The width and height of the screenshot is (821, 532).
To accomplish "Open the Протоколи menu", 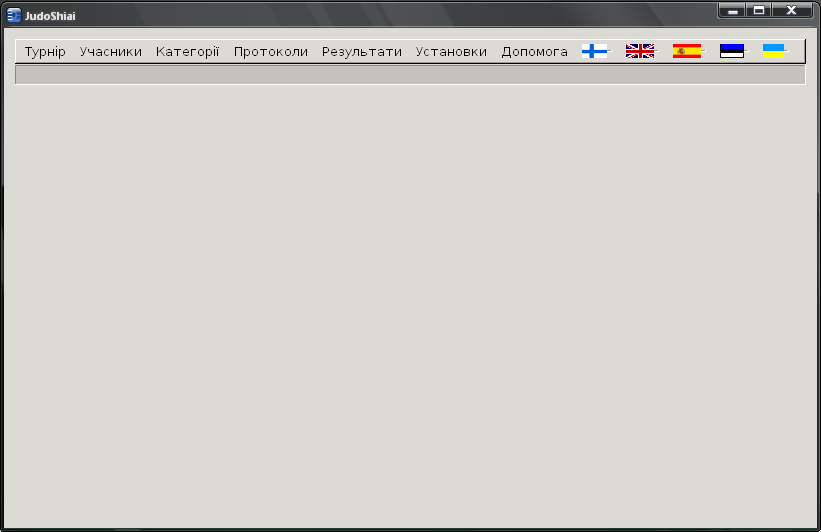I will point(271,52).
